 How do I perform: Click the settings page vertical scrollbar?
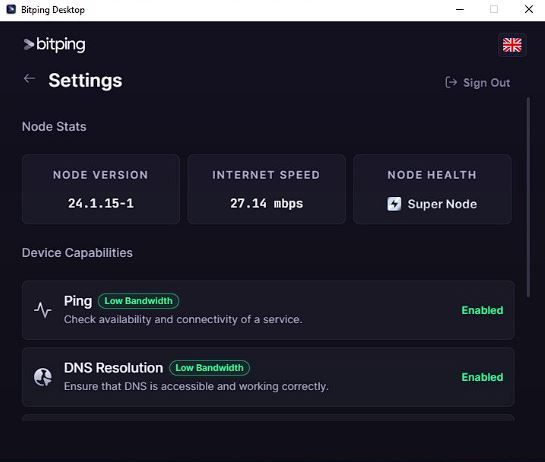(x=528, y=197)
